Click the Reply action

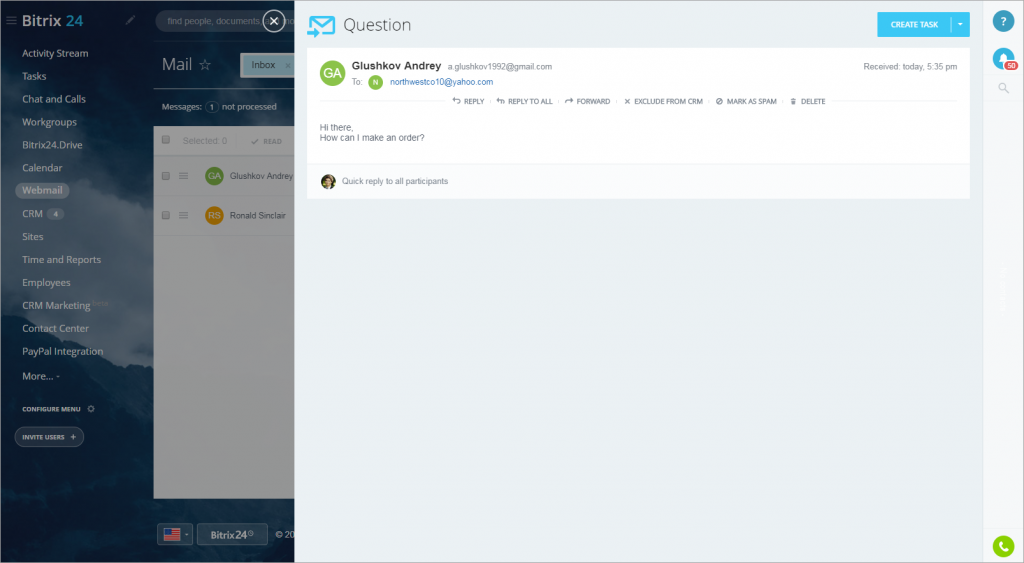tap(468, 101)
